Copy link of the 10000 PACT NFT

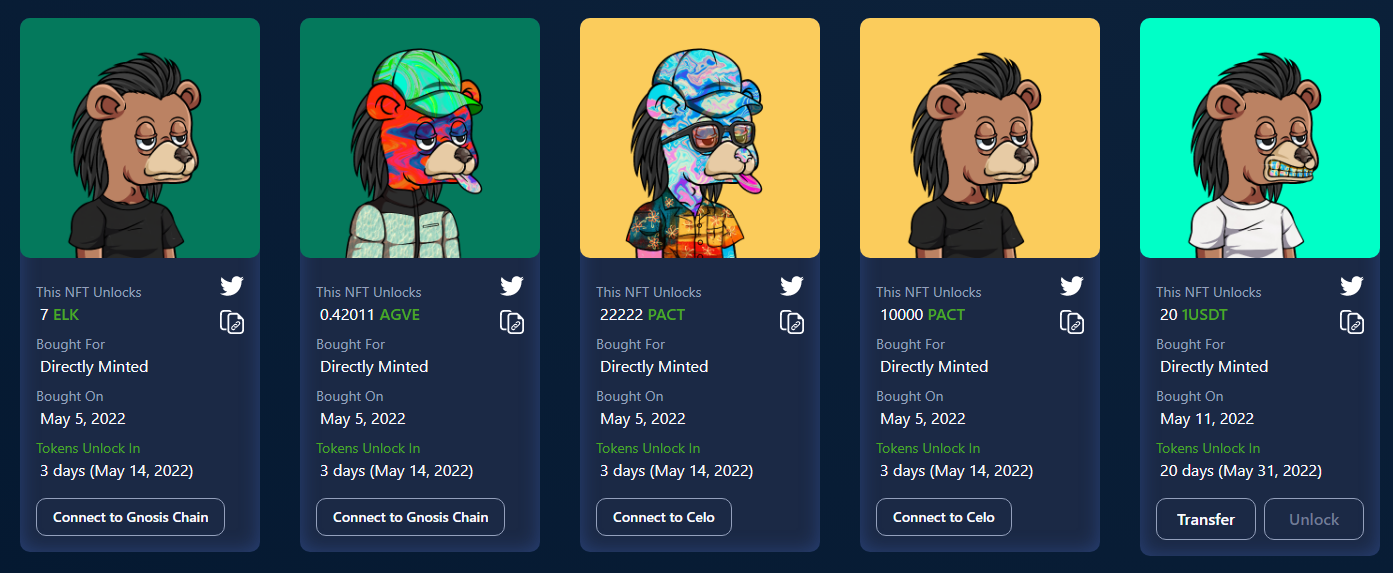click(x=1072, y=322)
